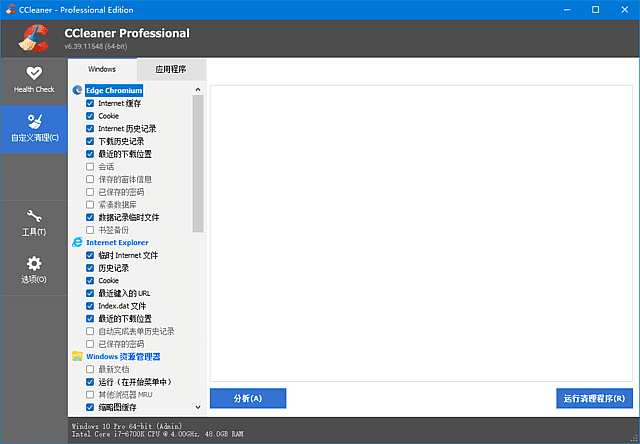
Task: Click the 分析(A) button
Action: coord(248,398)
